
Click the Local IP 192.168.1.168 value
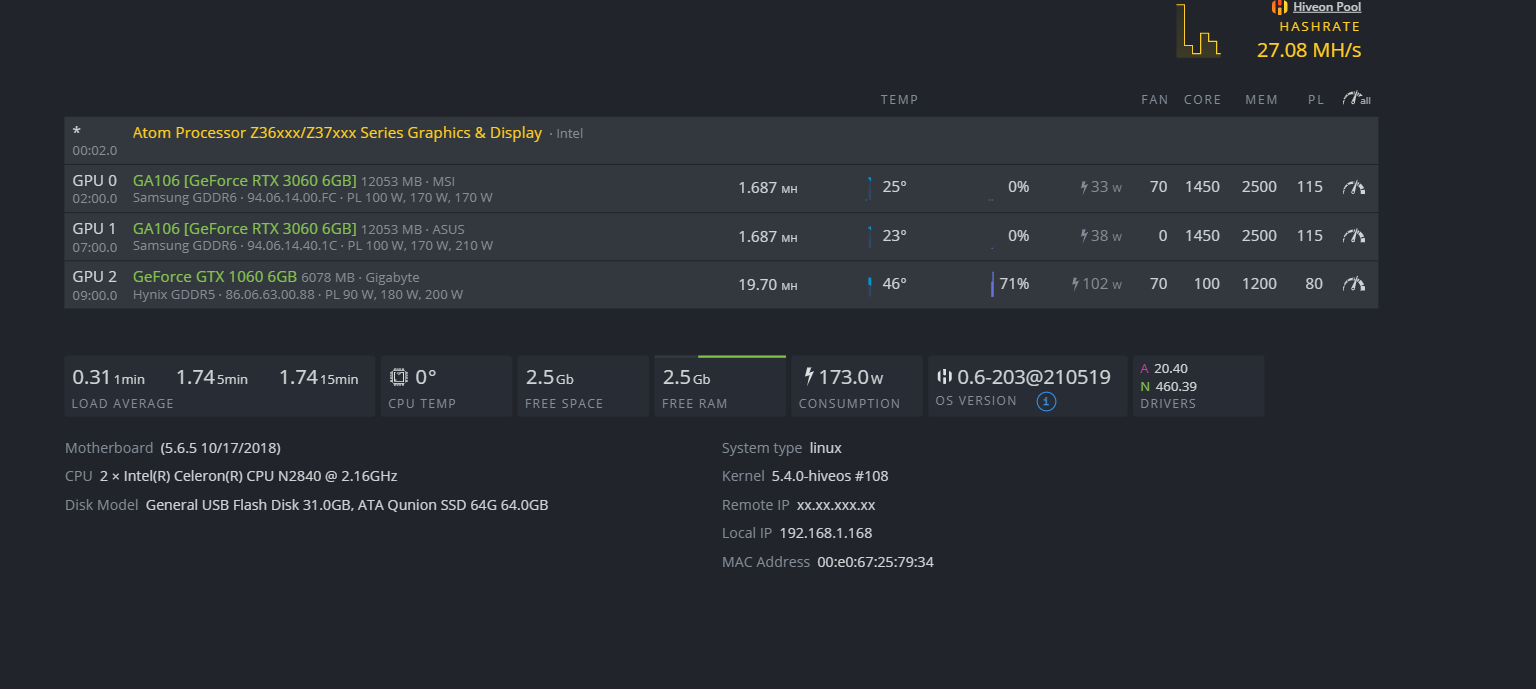(825, 533)
